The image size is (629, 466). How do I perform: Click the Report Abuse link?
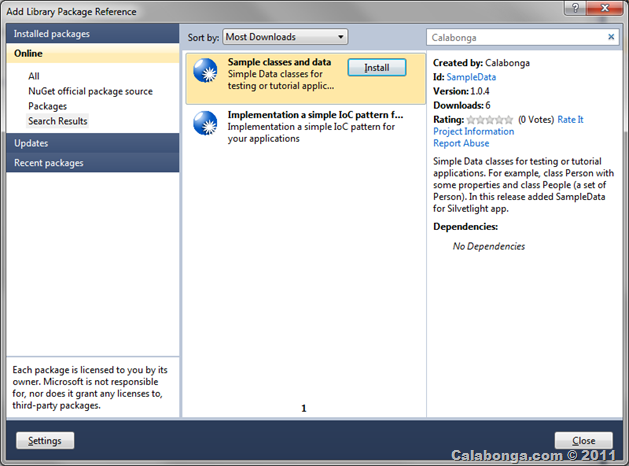coord(461,143)
